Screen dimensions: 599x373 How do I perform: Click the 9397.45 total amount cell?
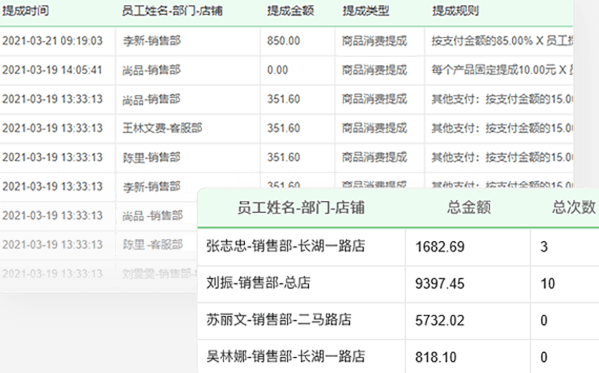tap(440, 284)
